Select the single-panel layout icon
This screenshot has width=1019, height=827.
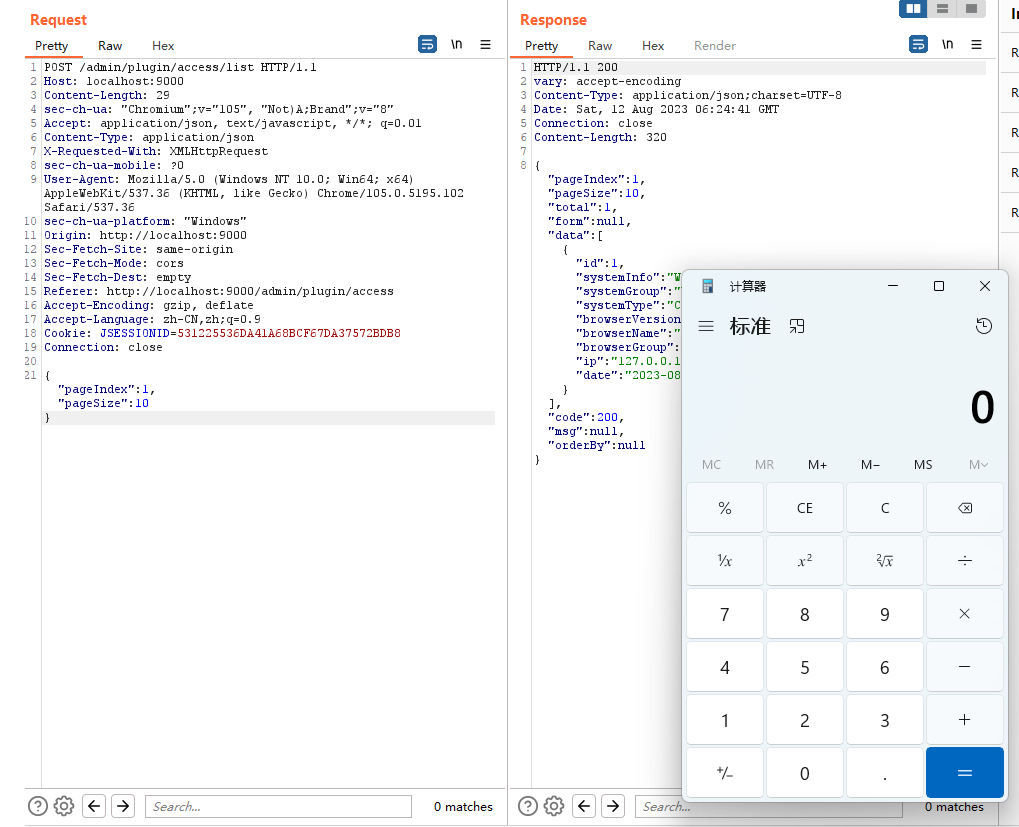coord(969,9)
